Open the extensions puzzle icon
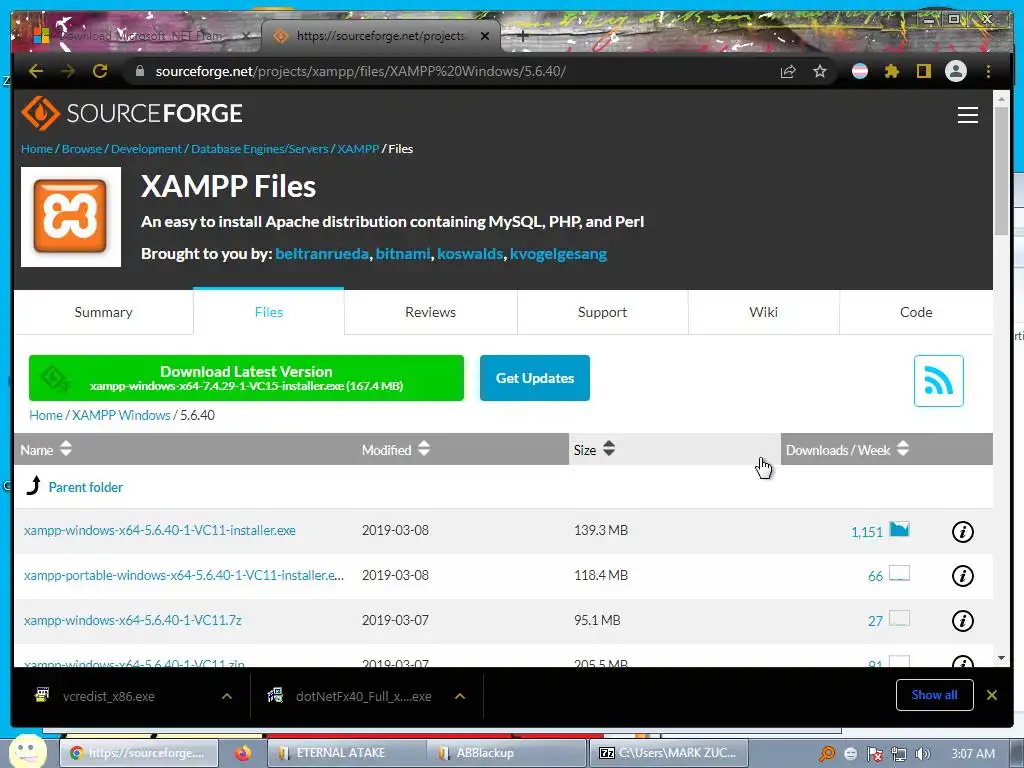Screen dimensions: 1024x768 891,71
